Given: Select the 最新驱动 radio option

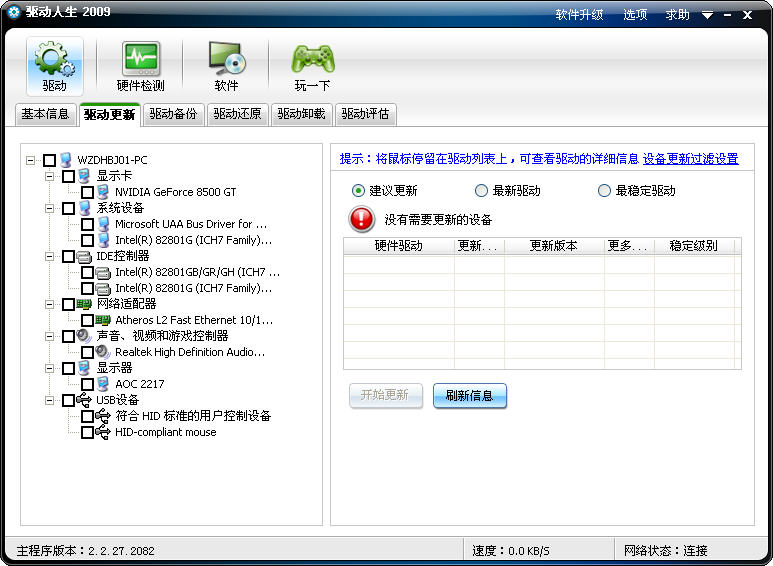Looking at the screenshot, I should tap(481, 191).
